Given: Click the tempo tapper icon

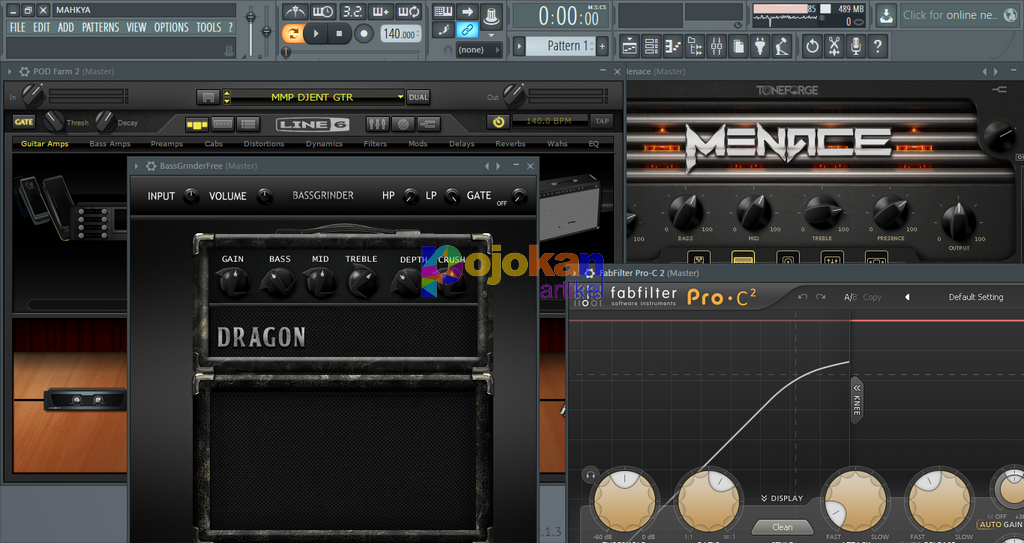Looking at the screenshot, I should pyautogui.click(x=780, y=46).
